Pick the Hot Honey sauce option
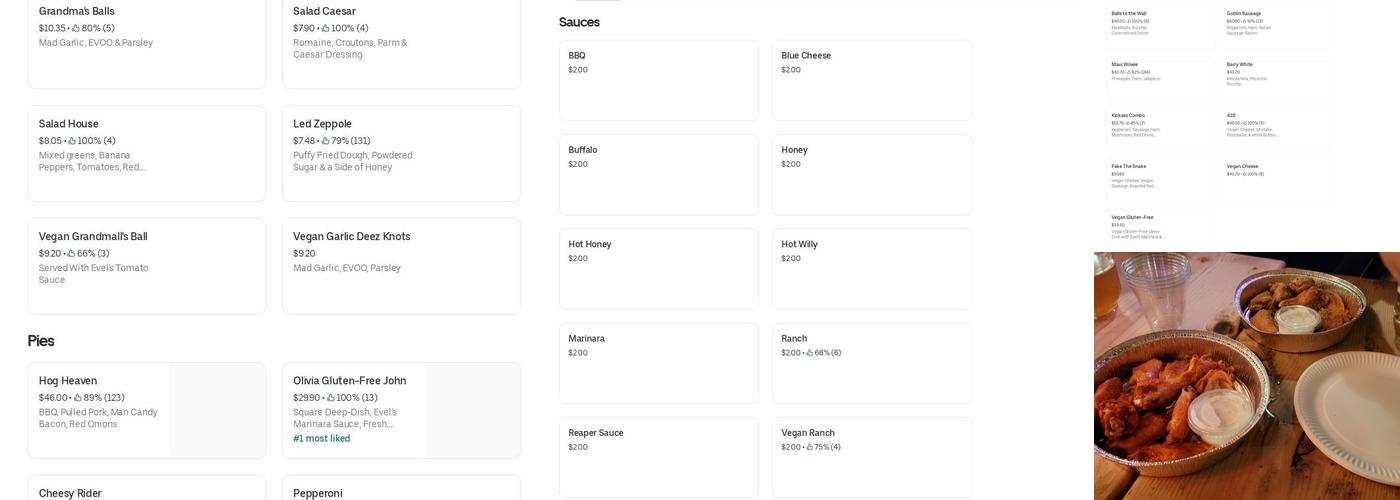 (658, 268)
